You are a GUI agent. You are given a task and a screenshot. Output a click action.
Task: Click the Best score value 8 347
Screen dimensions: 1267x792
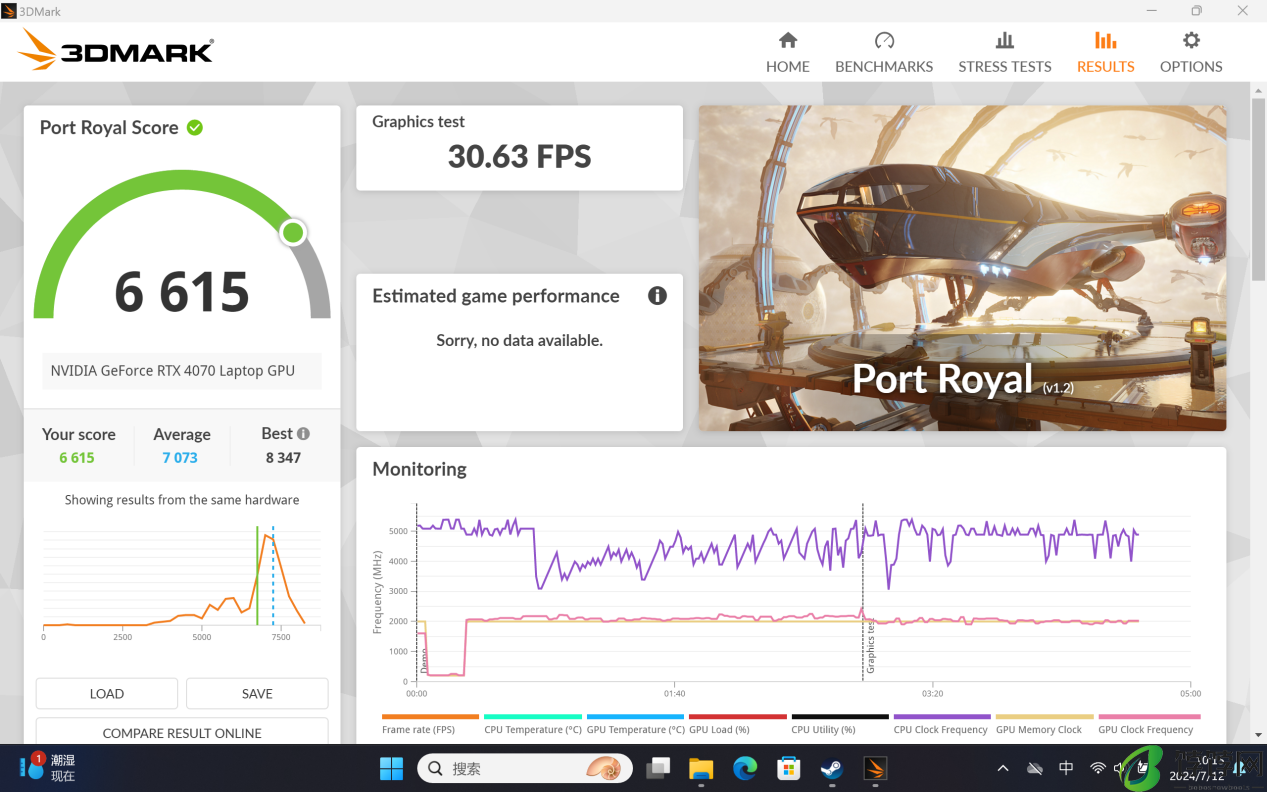[x=283, y=458]
